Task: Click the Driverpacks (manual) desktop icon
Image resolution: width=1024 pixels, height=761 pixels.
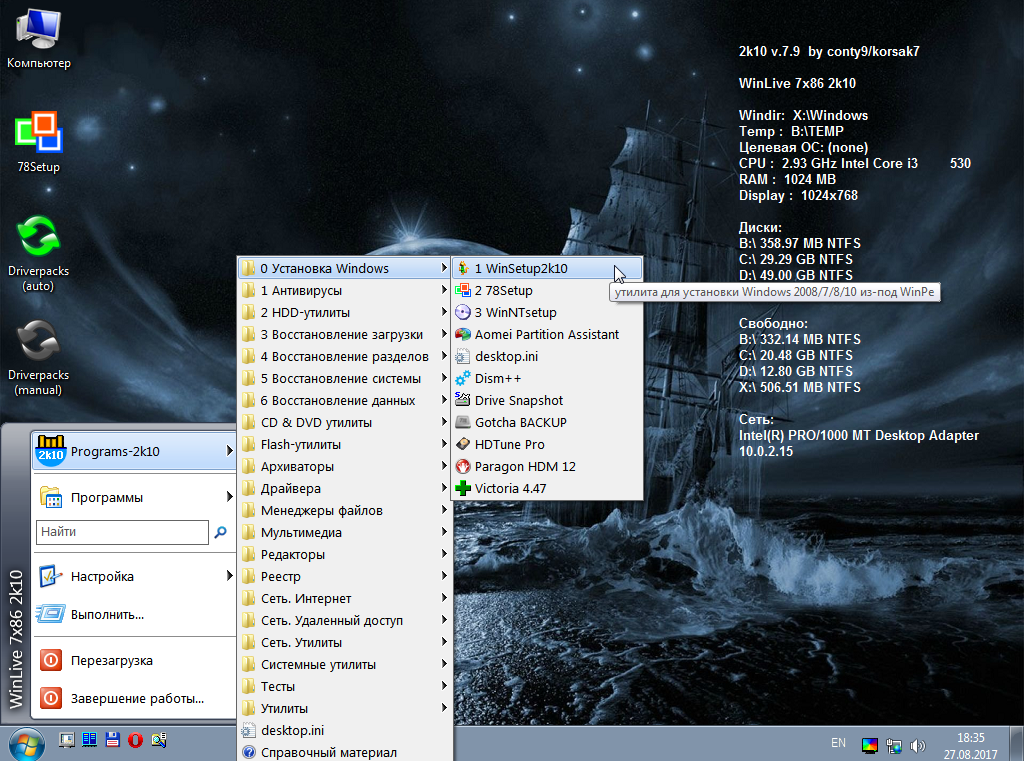Action: [39, 358]
